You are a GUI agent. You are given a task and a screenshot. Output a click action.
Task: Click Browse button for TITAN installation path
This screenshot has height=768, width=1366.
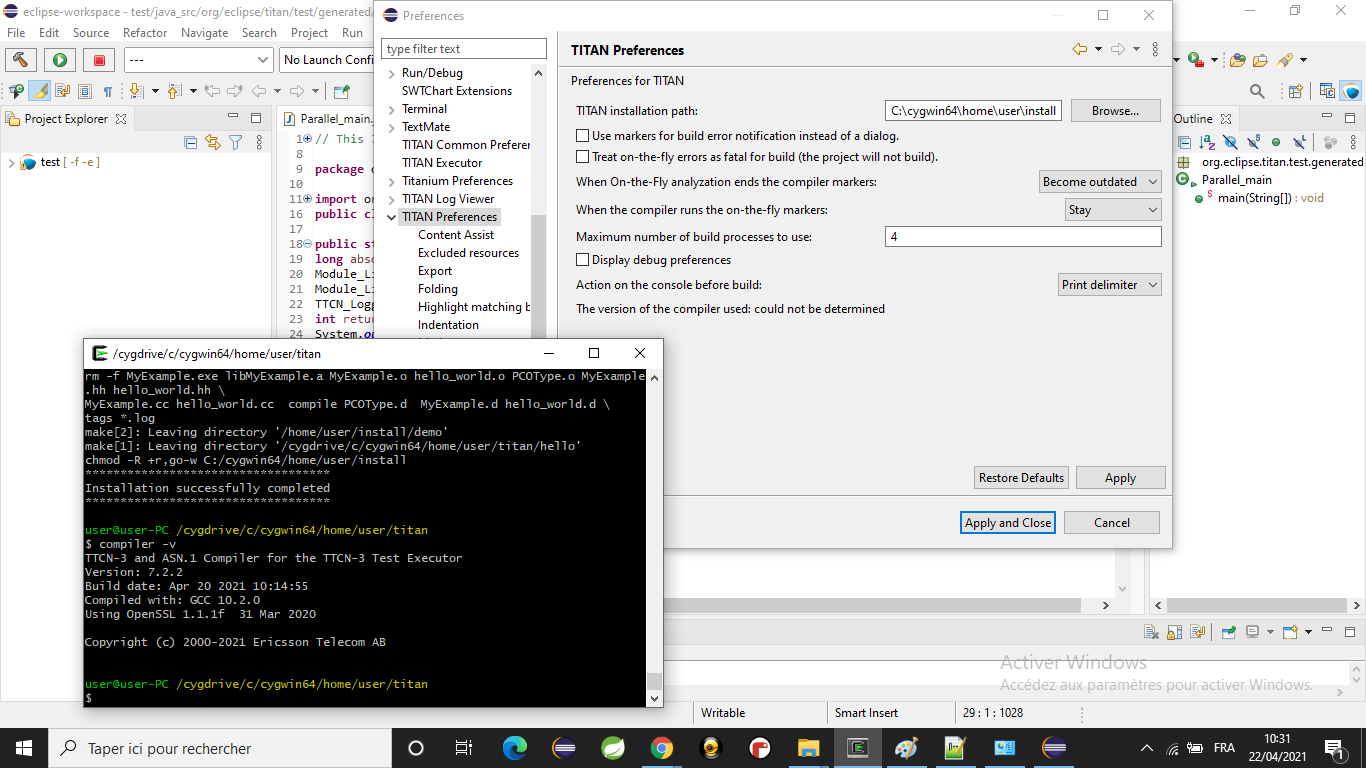pyautogui.click(x=1115, y=111)
